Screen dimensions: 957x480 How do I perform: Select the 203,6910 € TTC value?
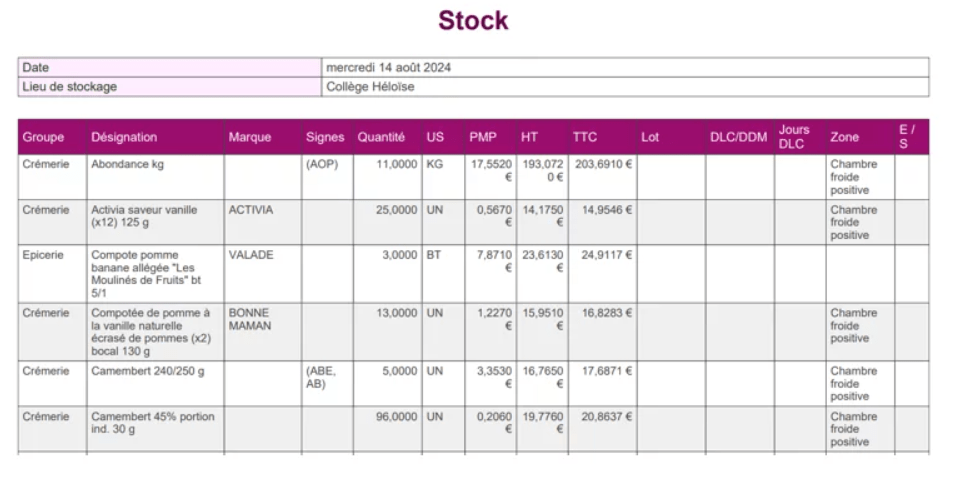603,164
